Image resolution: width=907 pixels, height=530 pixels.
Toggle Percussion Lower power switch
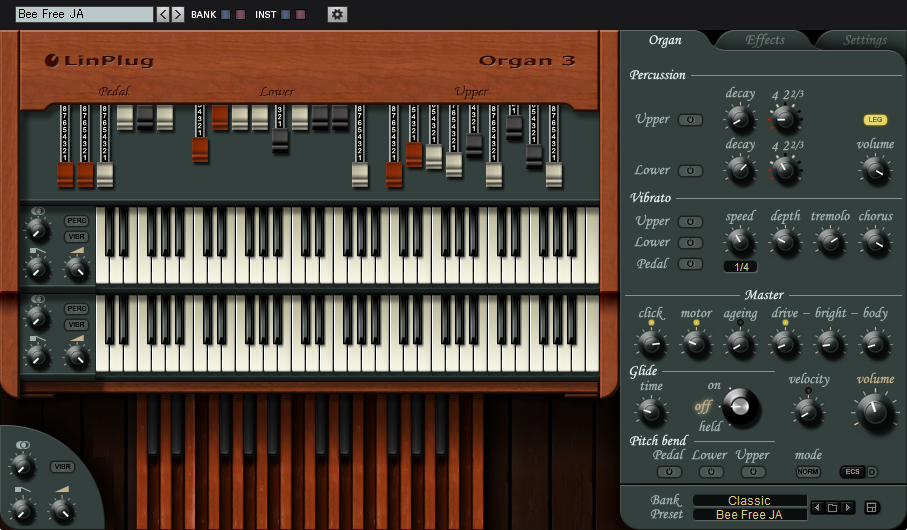point(690,171)
